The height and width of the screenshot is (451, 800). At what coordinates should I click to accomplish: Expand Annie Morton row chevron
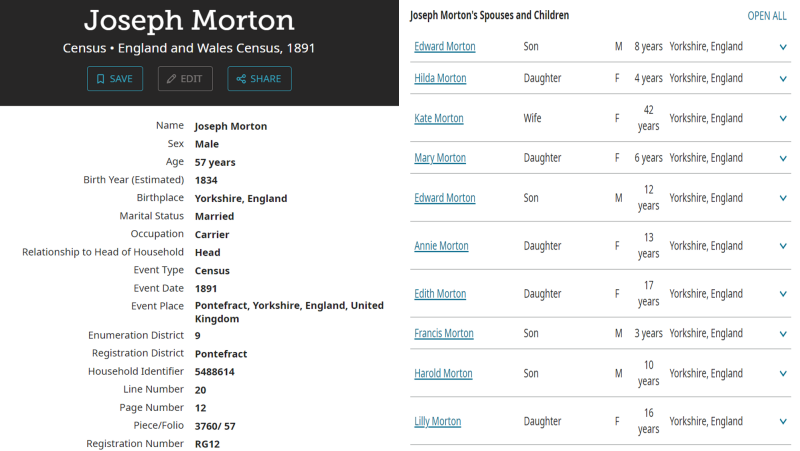[x=783, y=246]
